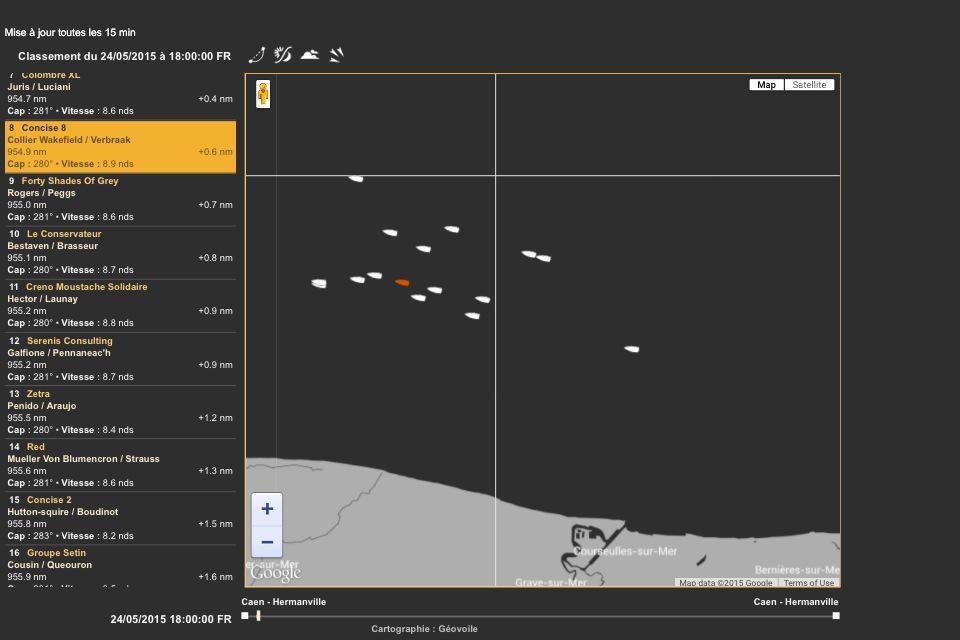Switch the map to Satellite view
The width and height of the screenshot is (960, 640).
(811, 84)
